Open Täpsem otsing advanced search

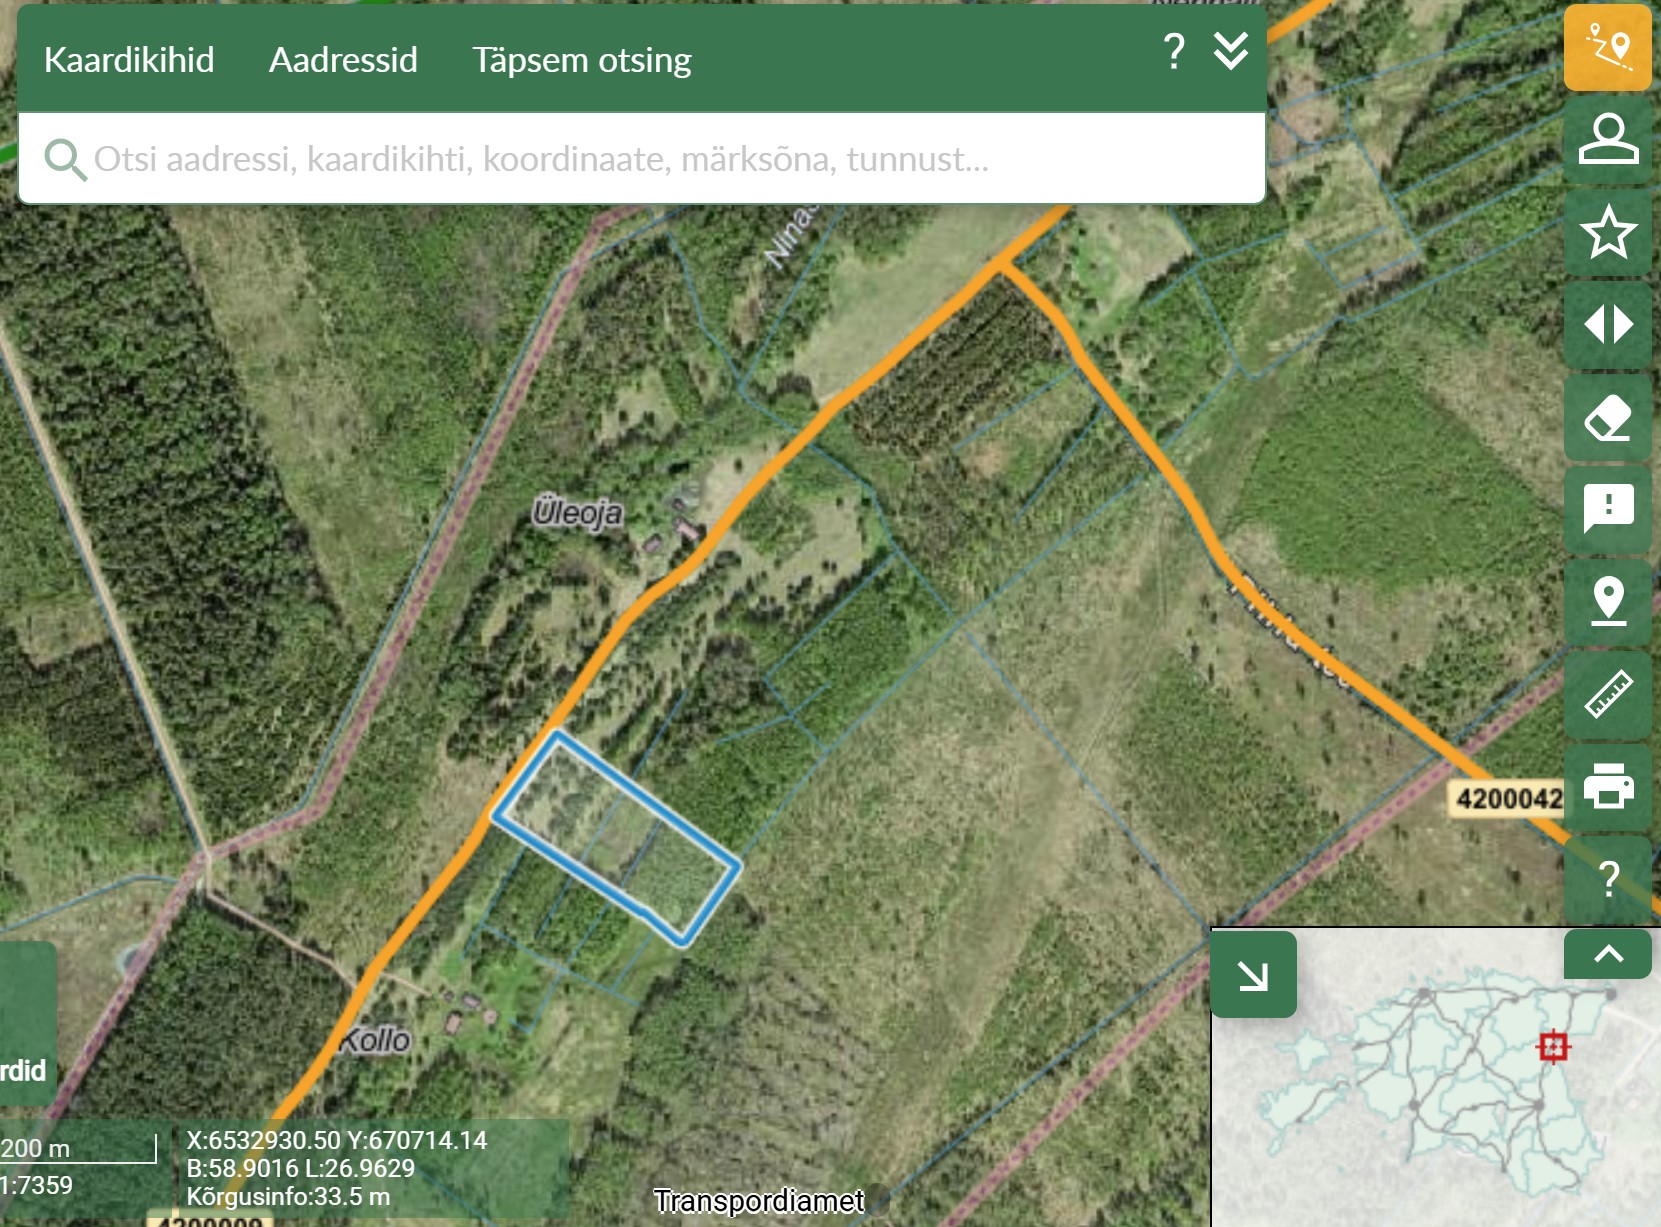581,60
